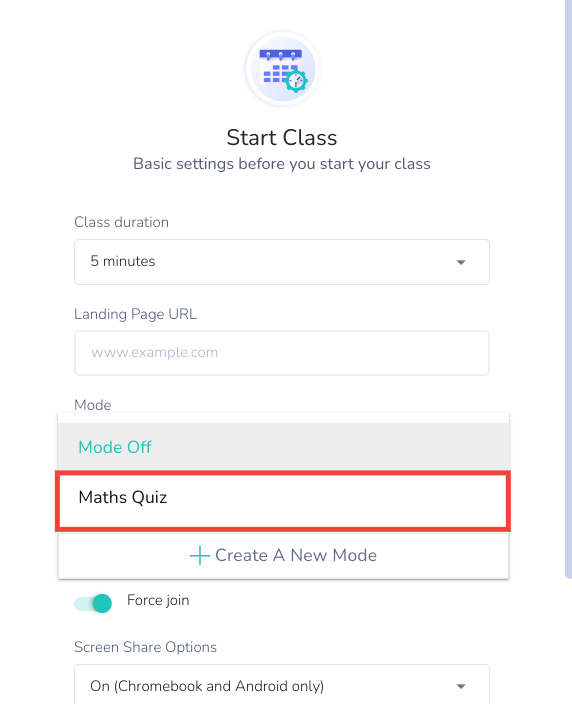This screenshot has height=704, width=572.
Task: Click the calendar clock icon above Start Class
Action: pyautogui.click(x=282, y=69)
